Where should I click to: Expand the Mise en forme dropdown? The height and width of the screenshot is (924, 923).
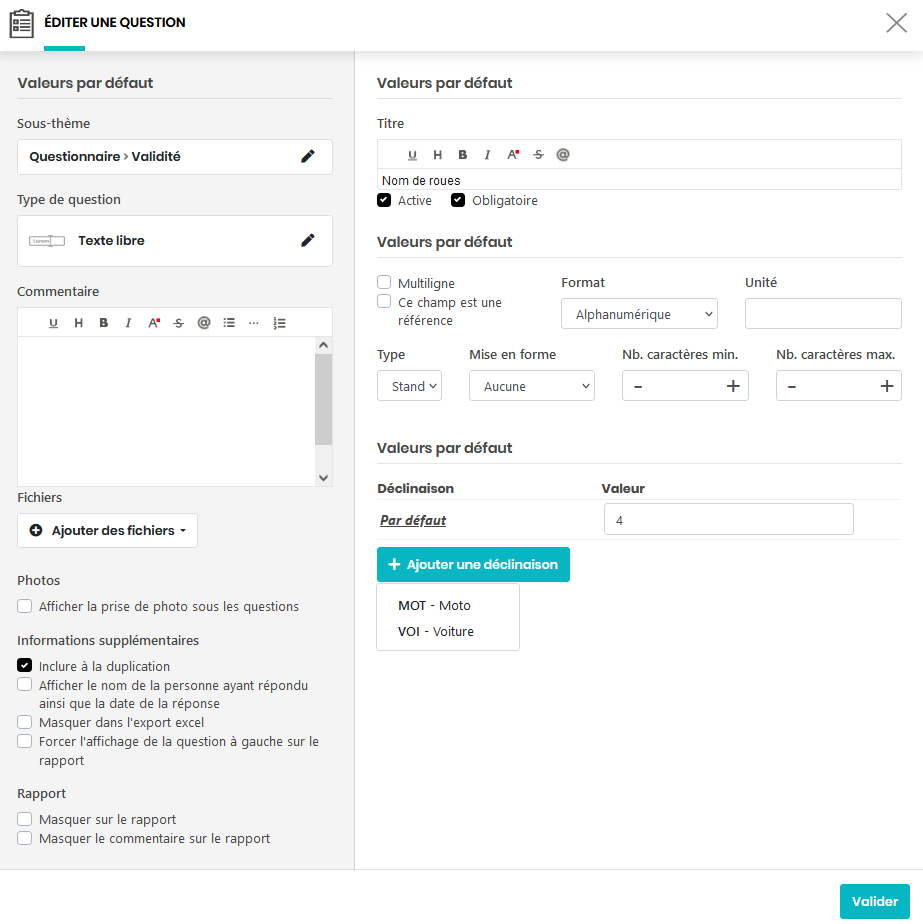(531, 386)
